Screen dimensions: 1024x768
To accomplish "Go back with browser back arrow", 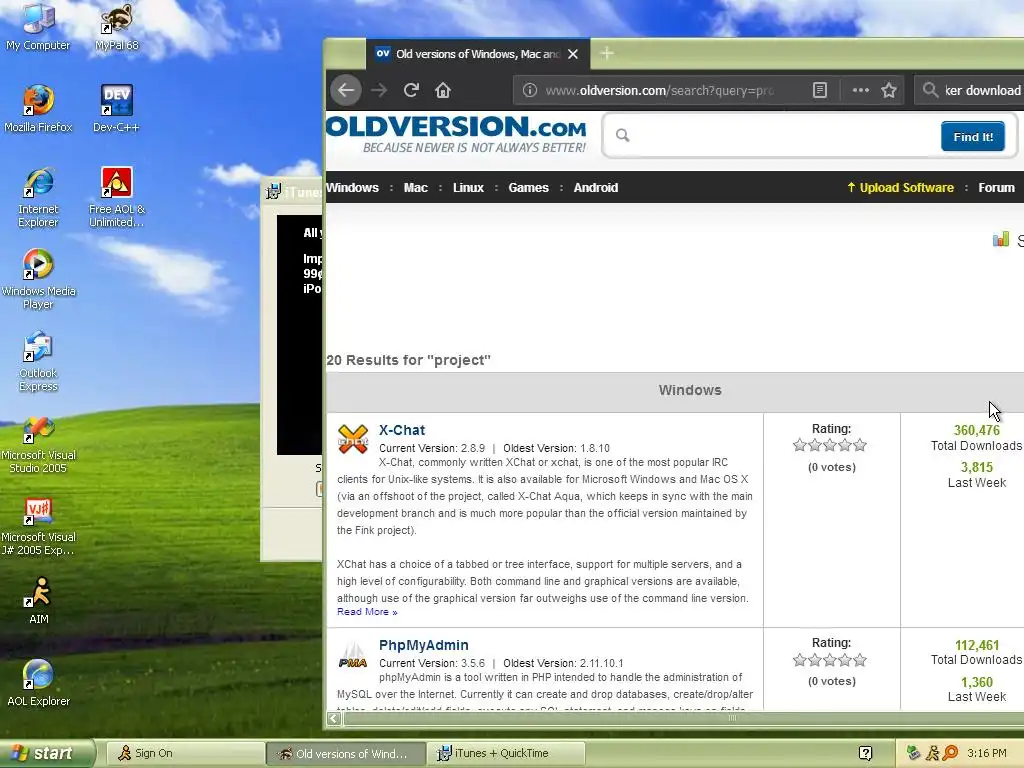I will pos(346,90).
